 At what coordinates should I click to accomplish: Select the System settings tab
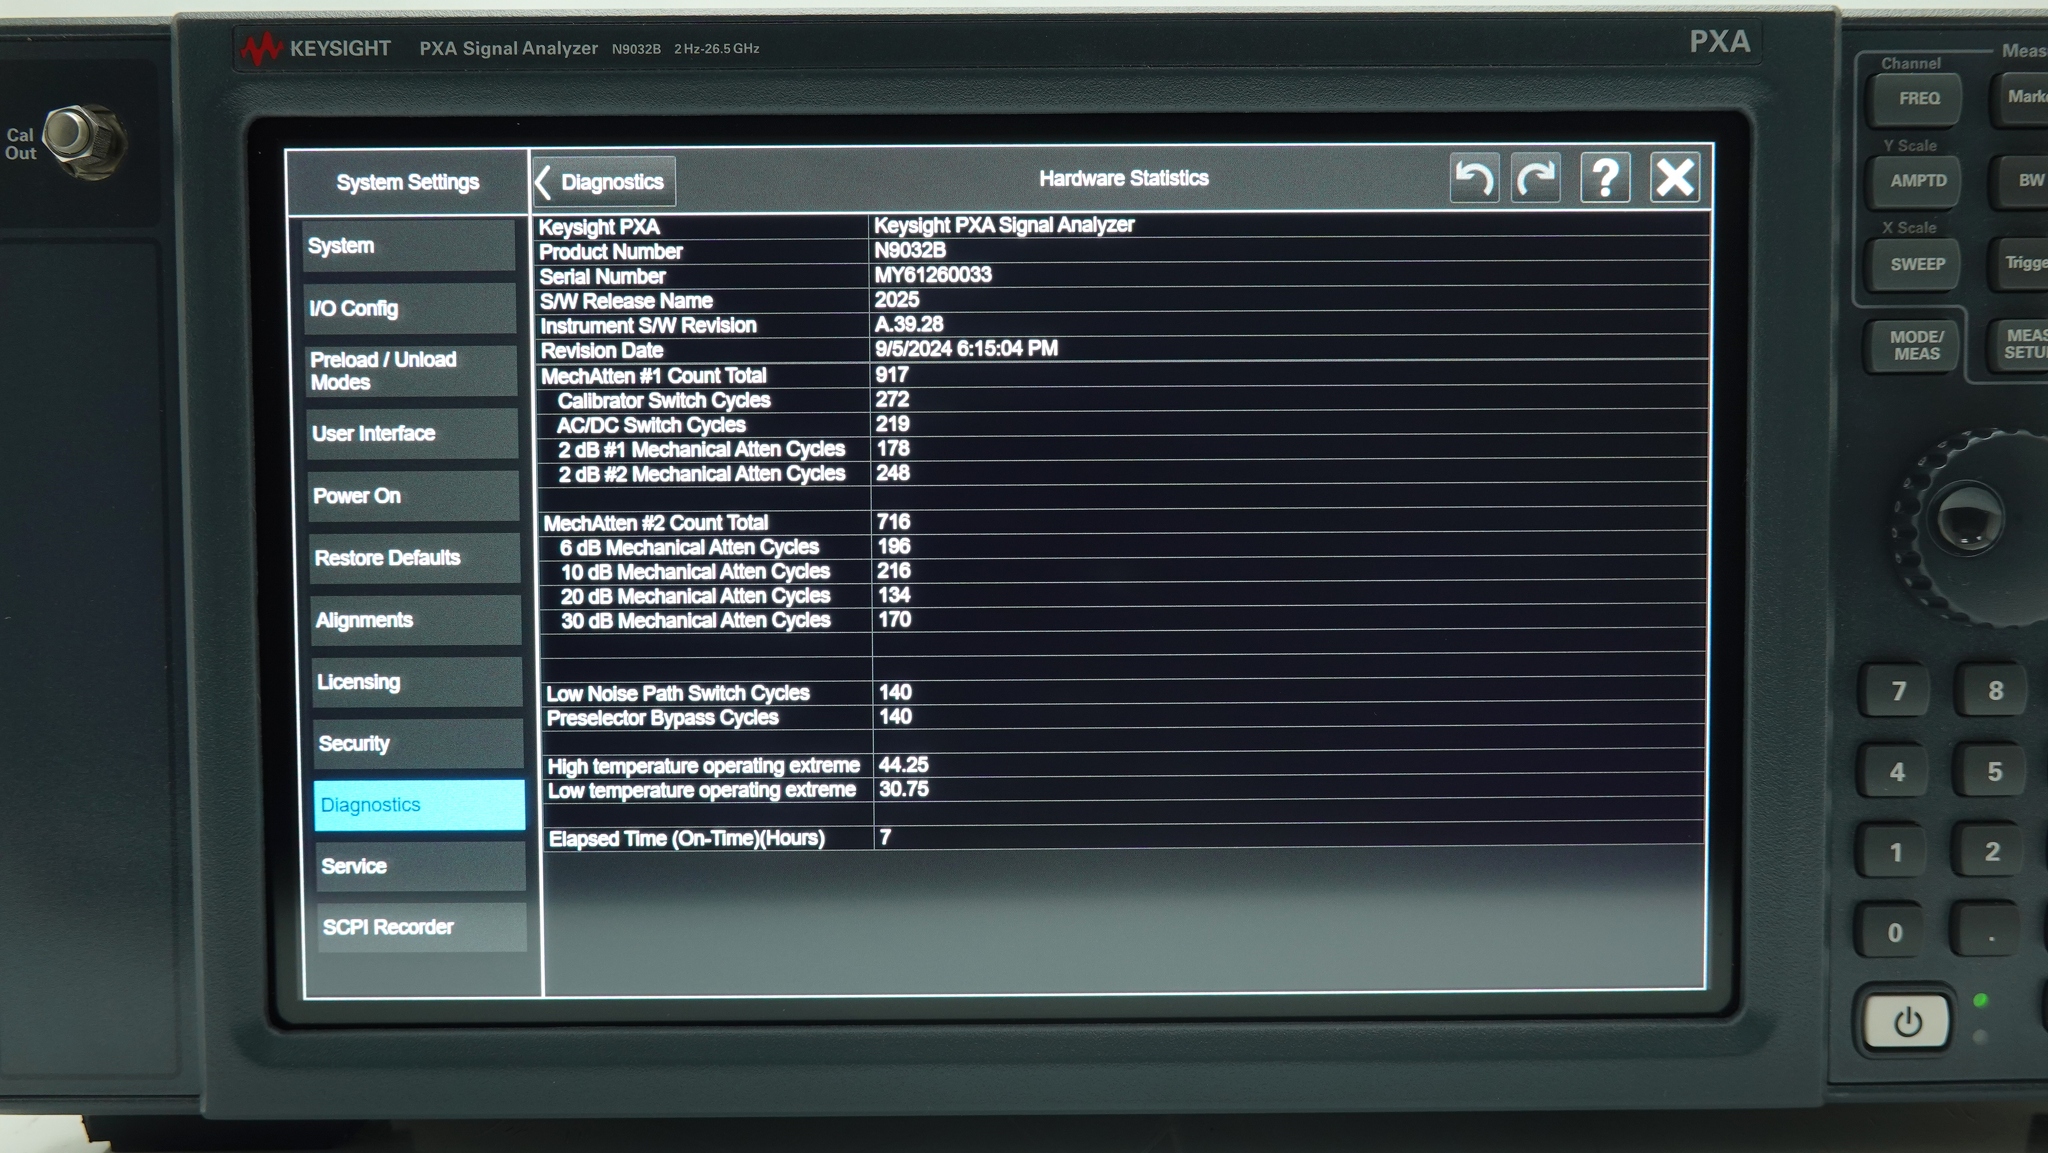click(410, 246)
